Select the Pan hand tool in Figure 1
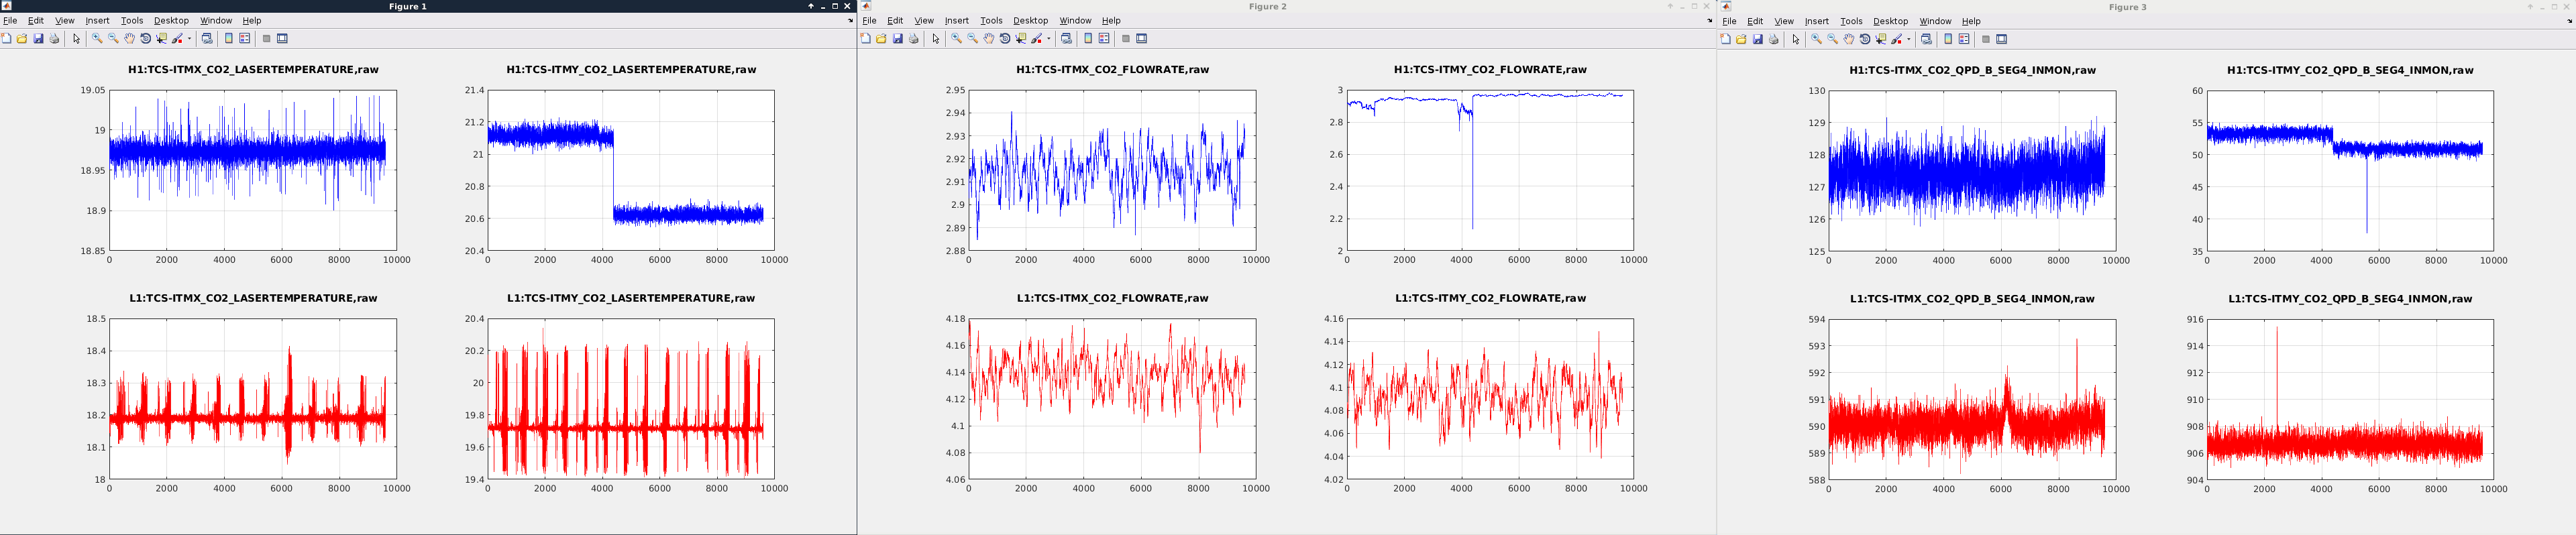Image resolution: width=2576 pixels, height=535 pixels. [129, 39]
